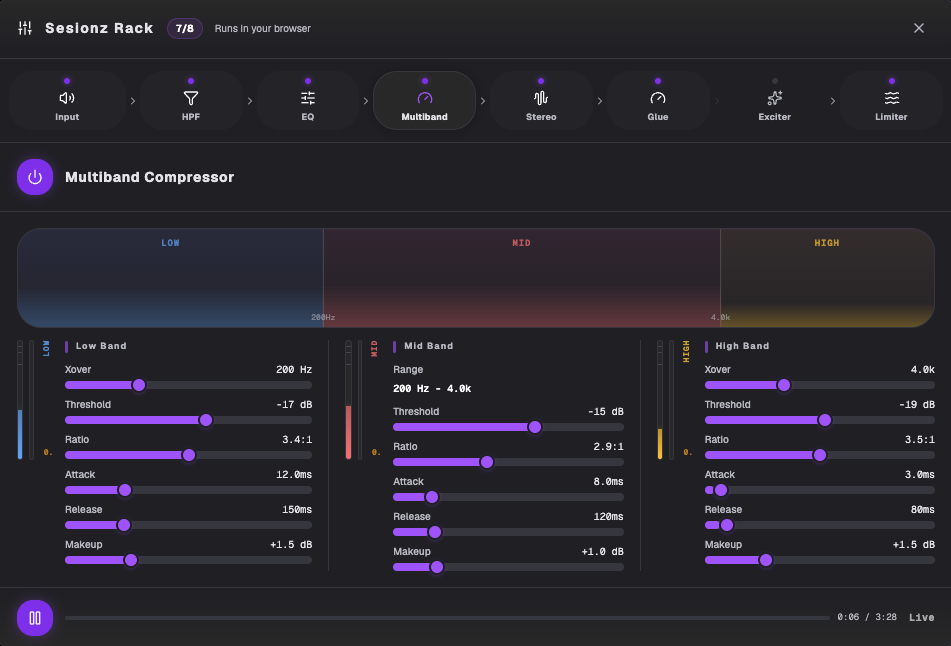This screenshot has height=646, width=951.
Task: Click the Live indicator label
Action: (x=921, y=617)
